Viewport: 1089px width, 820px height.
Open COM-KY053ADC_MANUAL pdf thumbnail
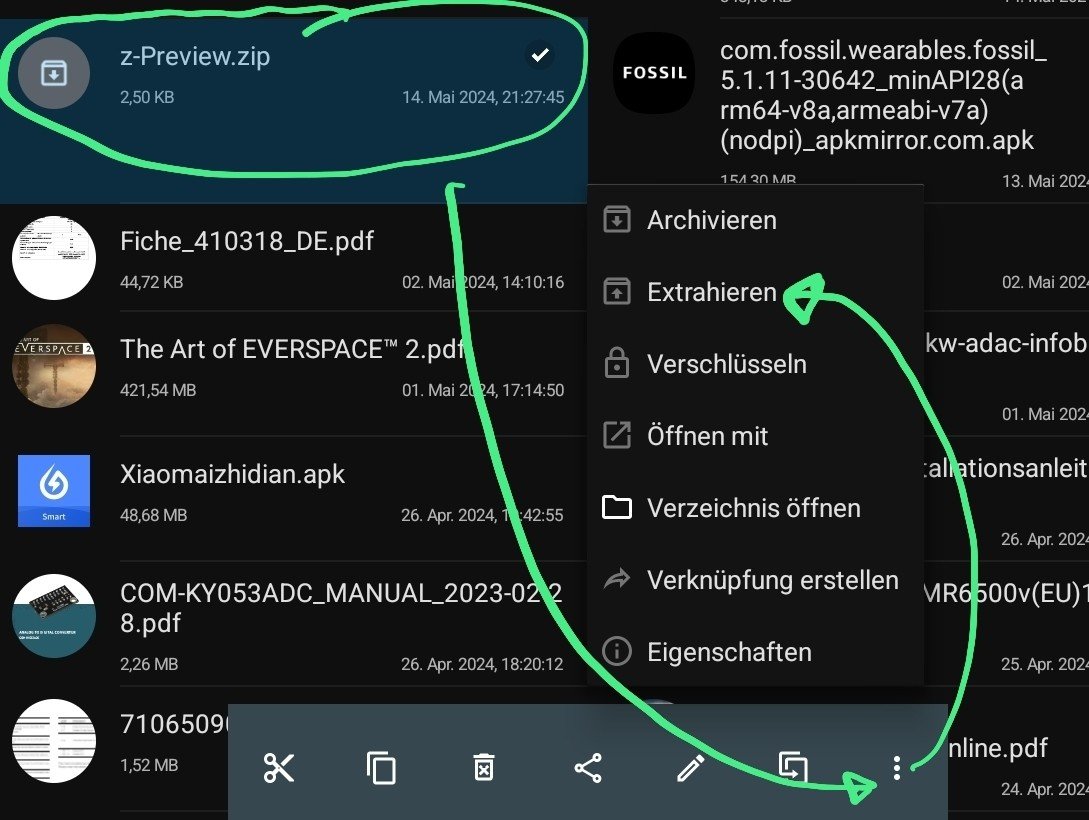pos(54,616)
